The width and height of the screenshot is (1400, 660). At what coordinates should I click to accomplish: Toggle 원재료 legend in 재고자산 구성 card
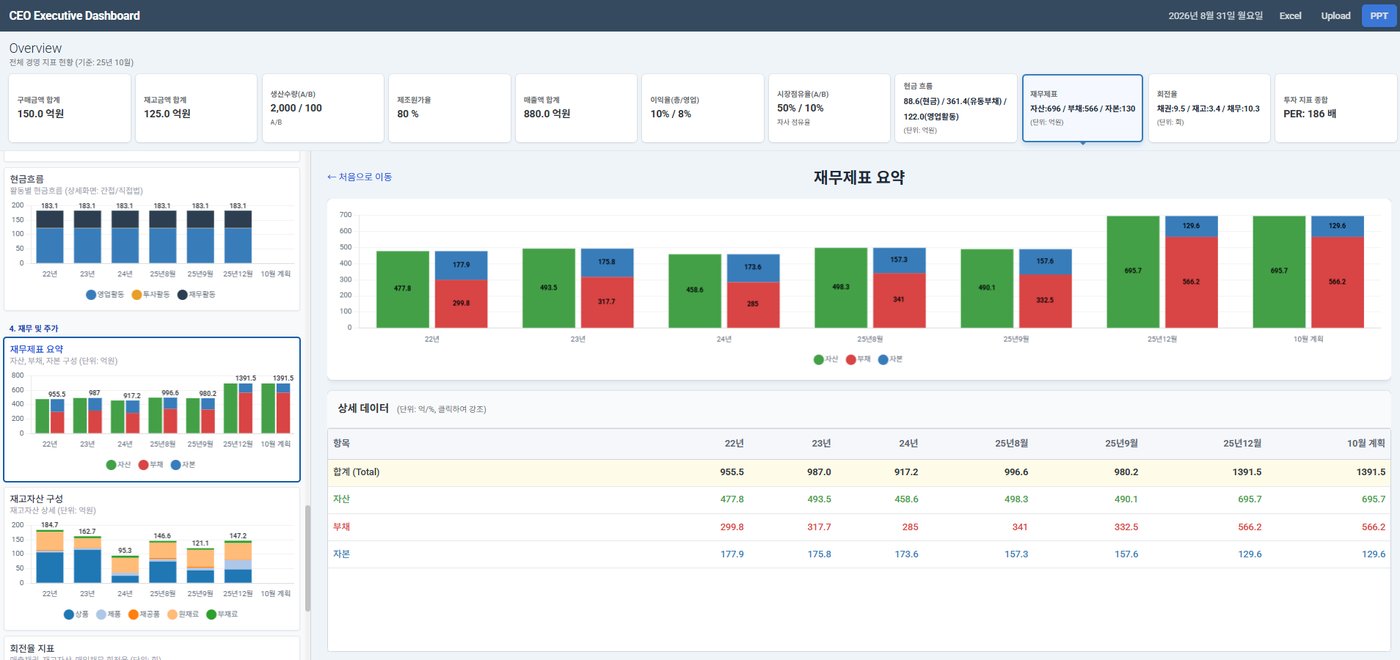[185, 614]
